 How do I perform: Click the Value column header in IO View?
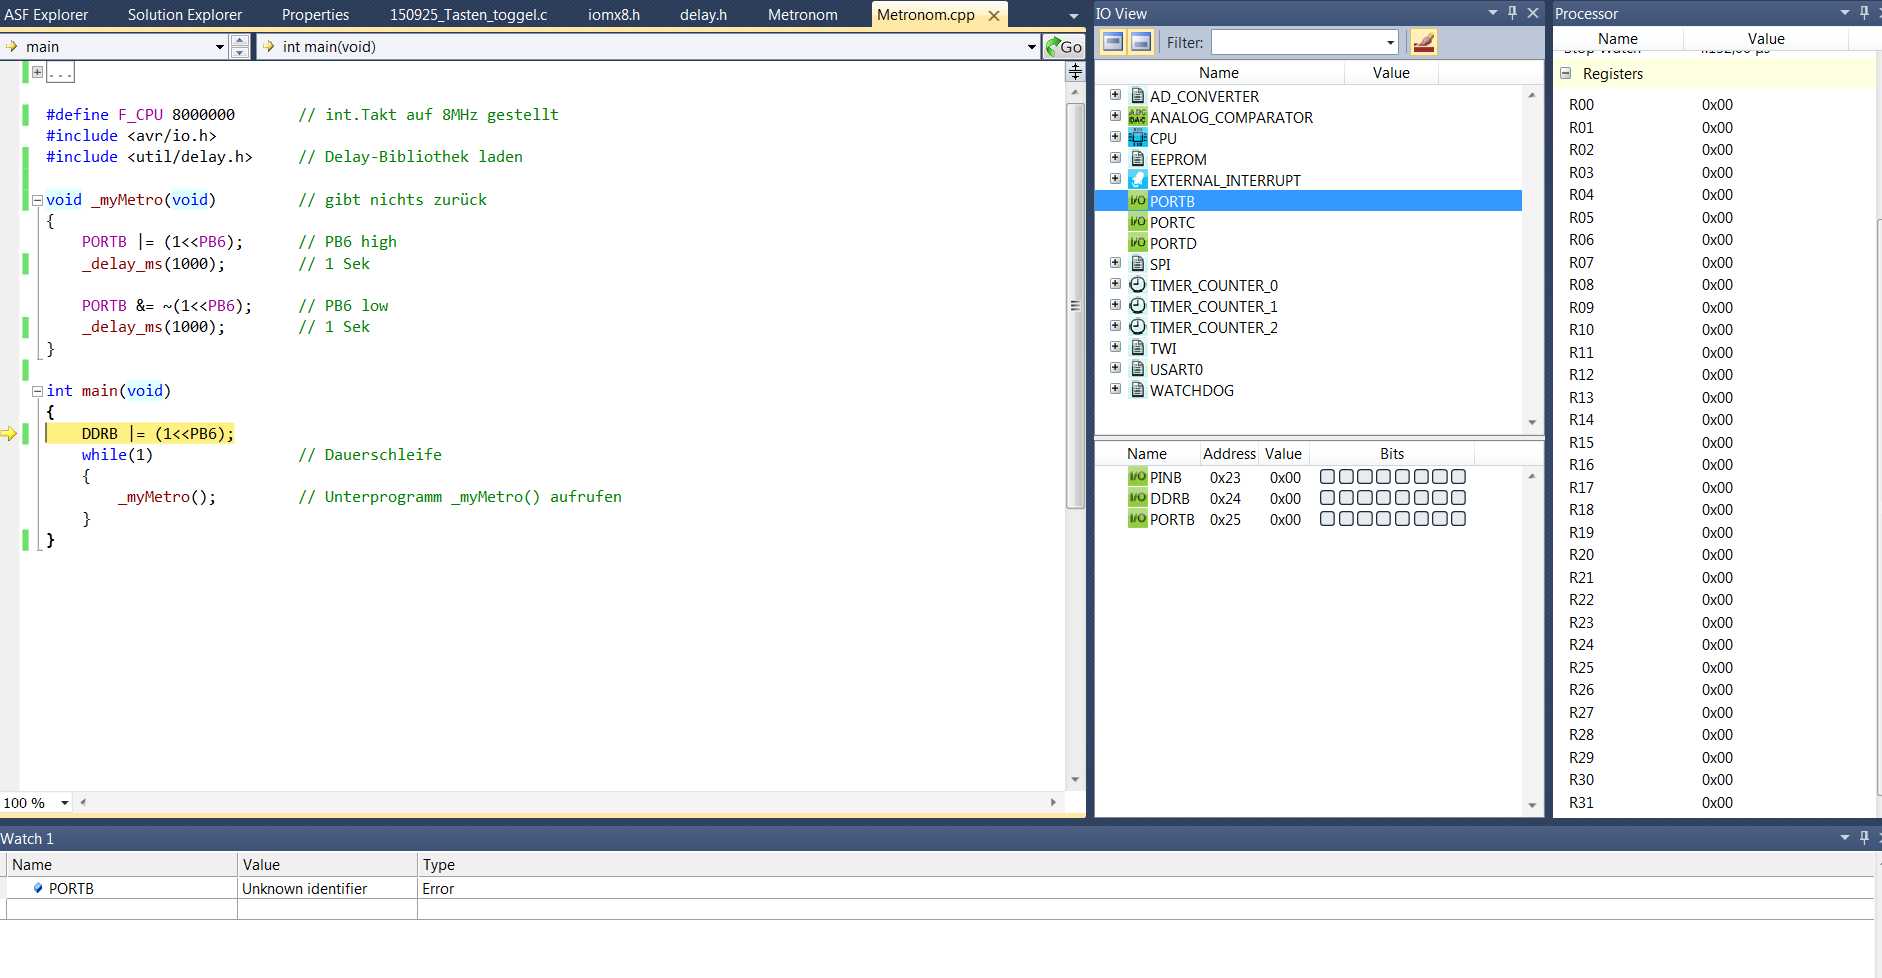coord(1391,72)
